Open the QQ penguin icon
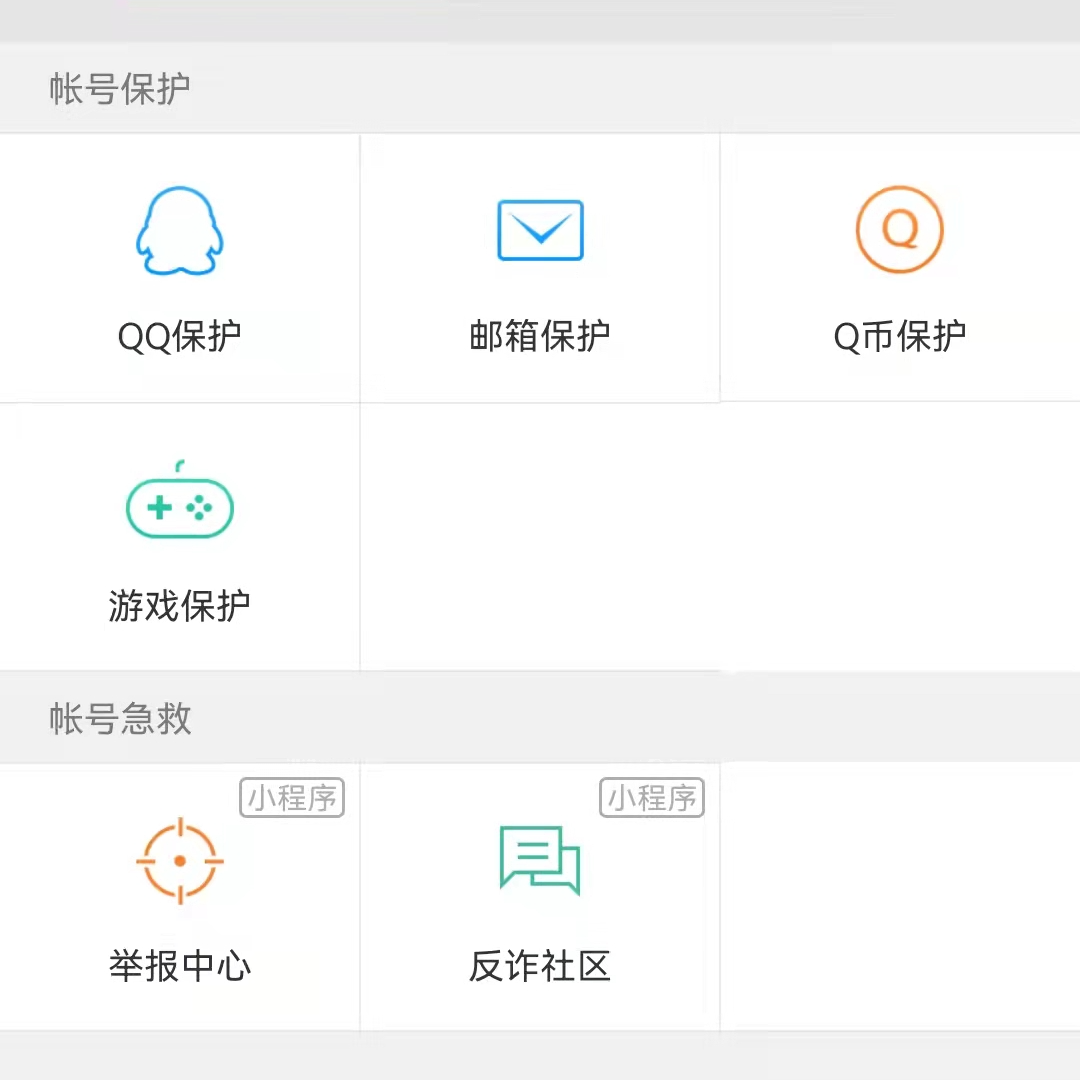This screenshot has width=1080, height=1080. coord(180,231)
